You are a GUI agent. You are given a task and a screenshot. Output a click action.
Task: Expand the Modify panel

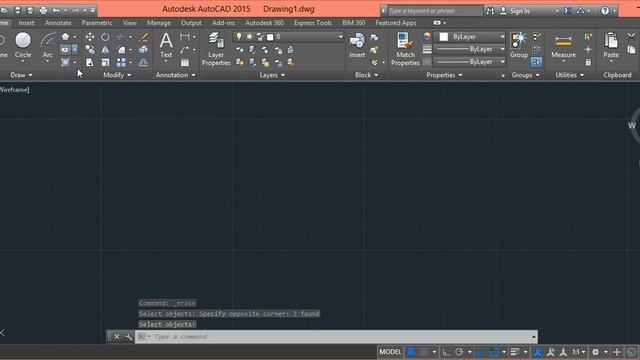tap(117, 75)
